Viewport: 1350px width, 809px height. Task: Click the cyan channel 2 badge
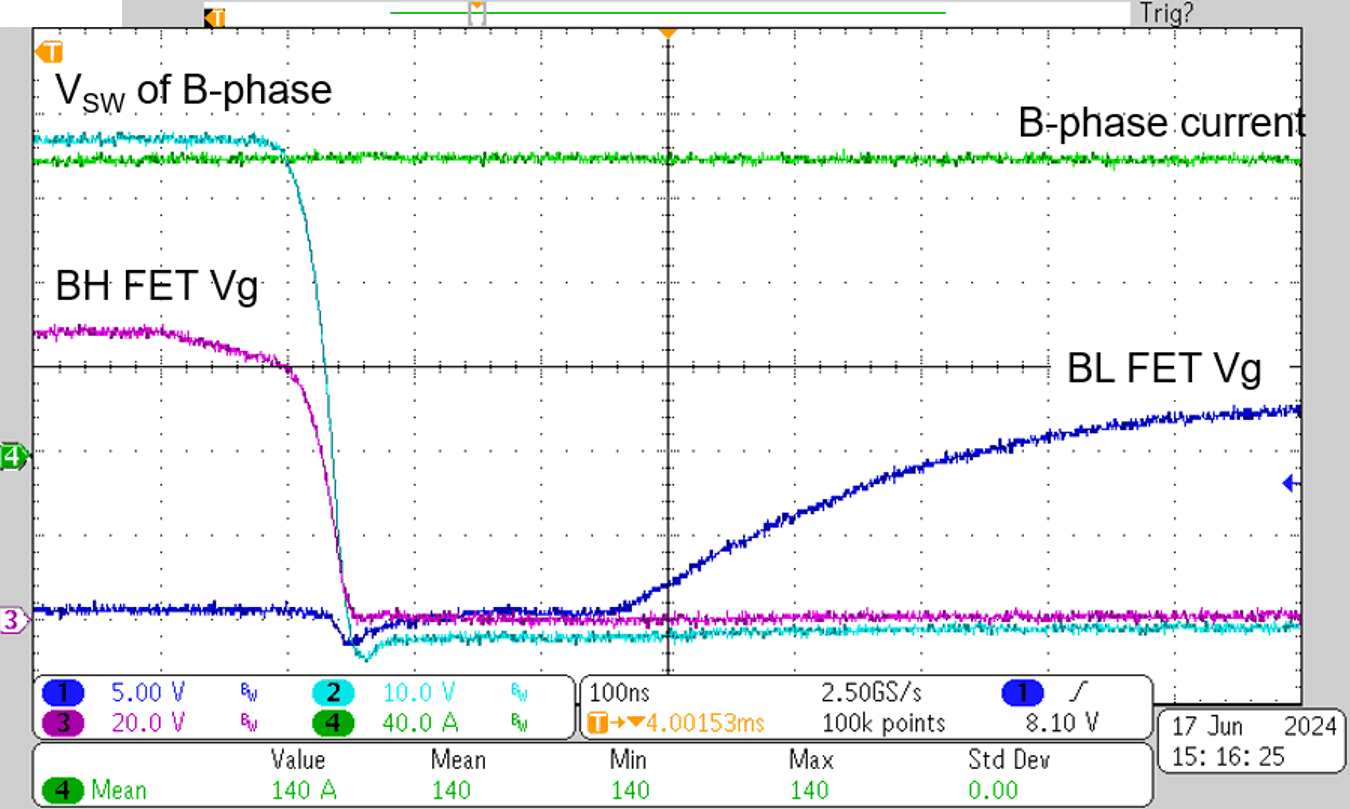pos(334,692)
